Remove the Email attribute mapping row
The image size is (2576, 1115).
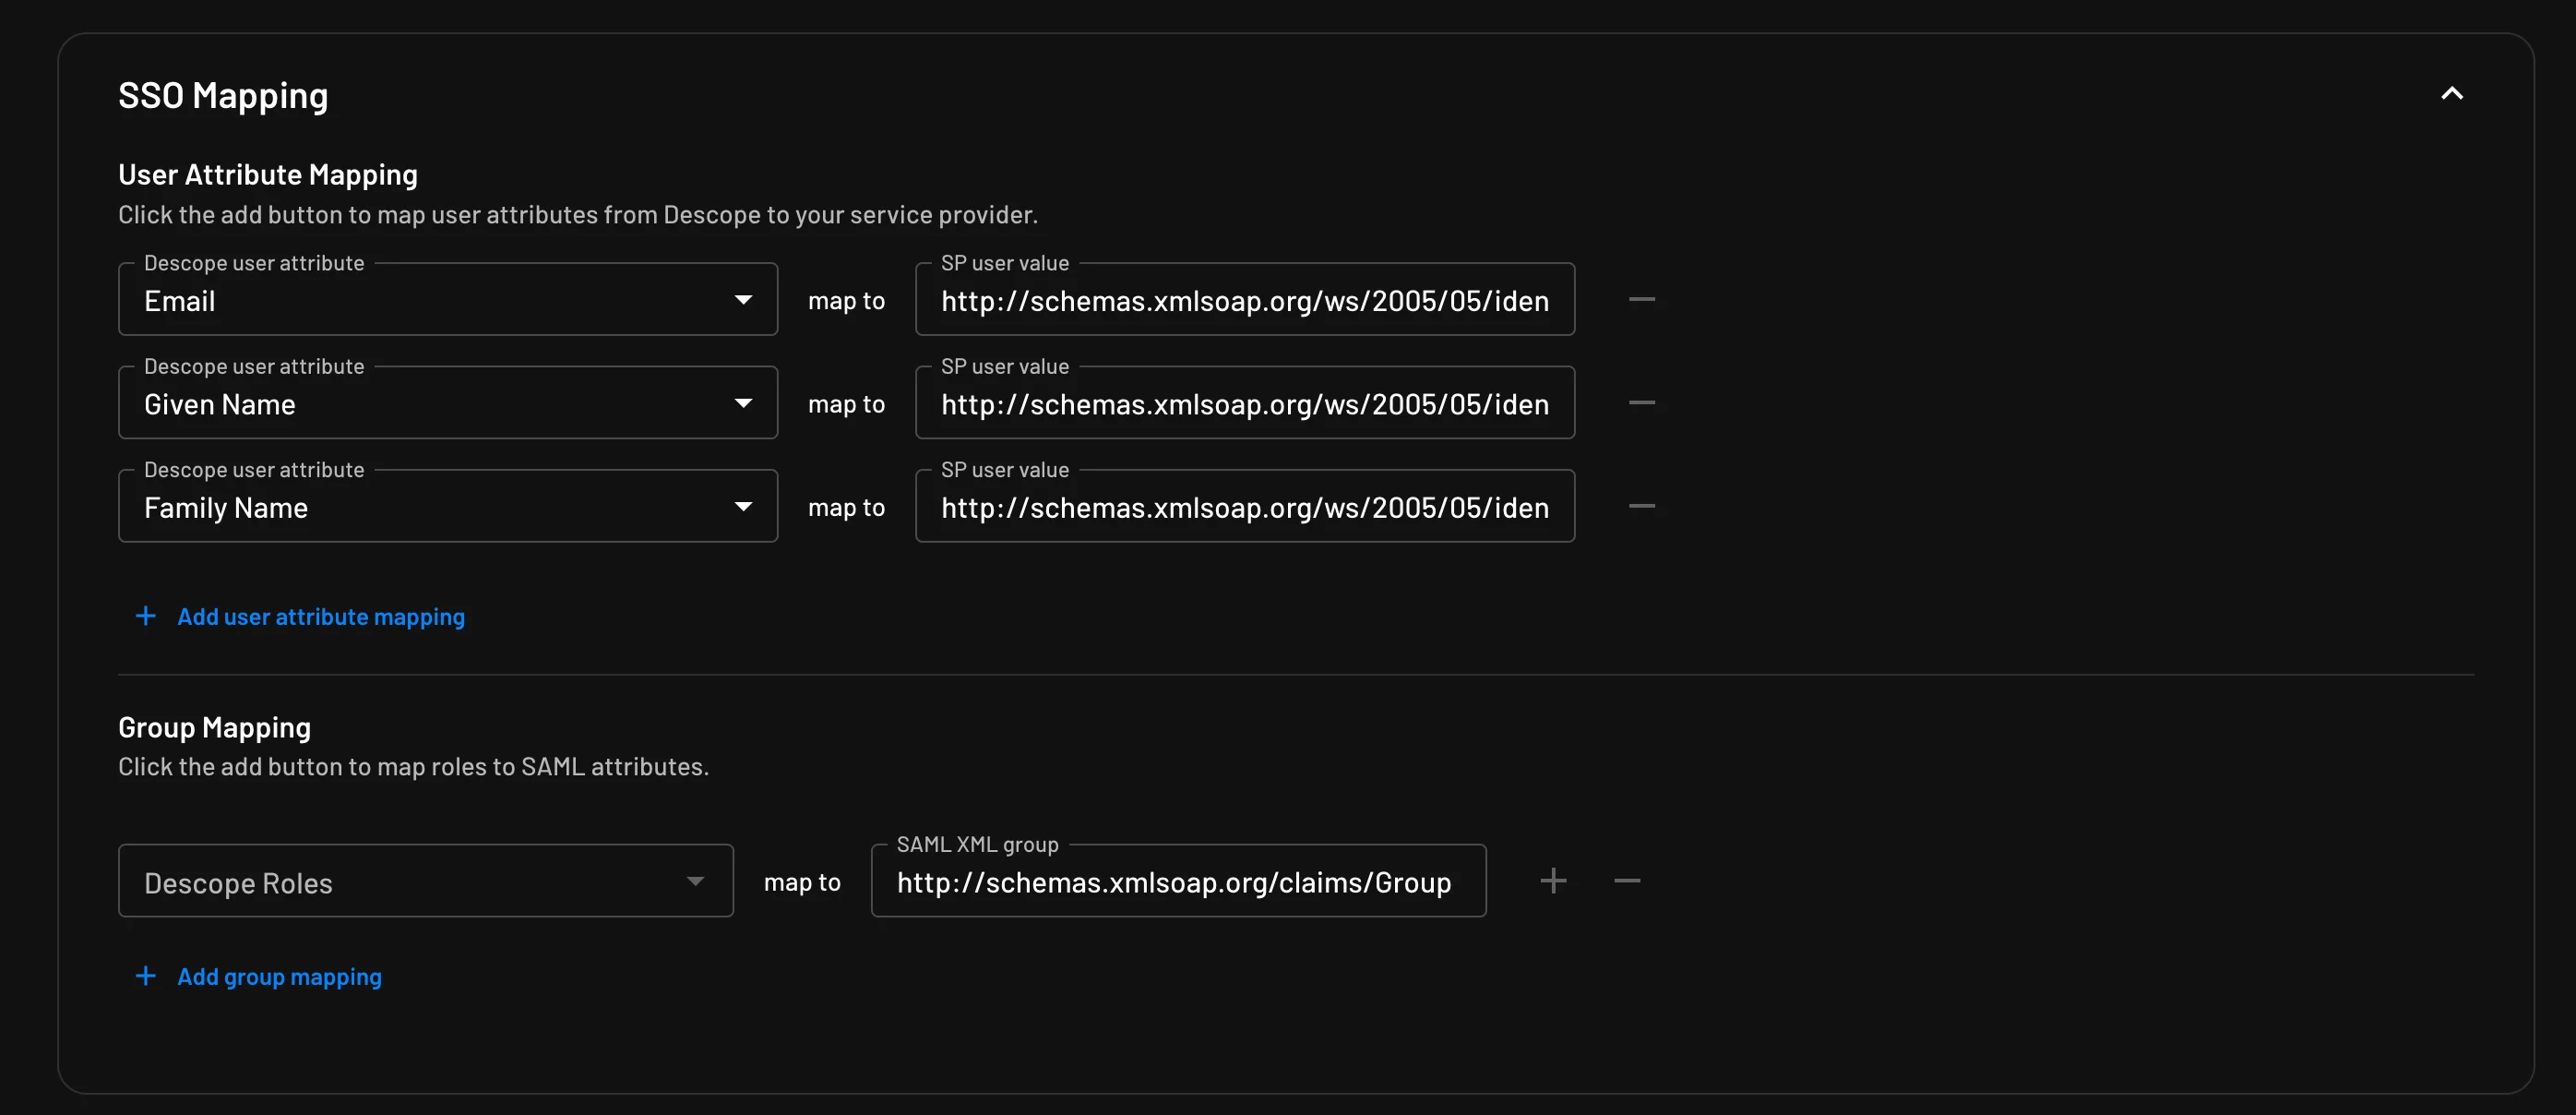pyautogui.click(x=1641, y=299)
